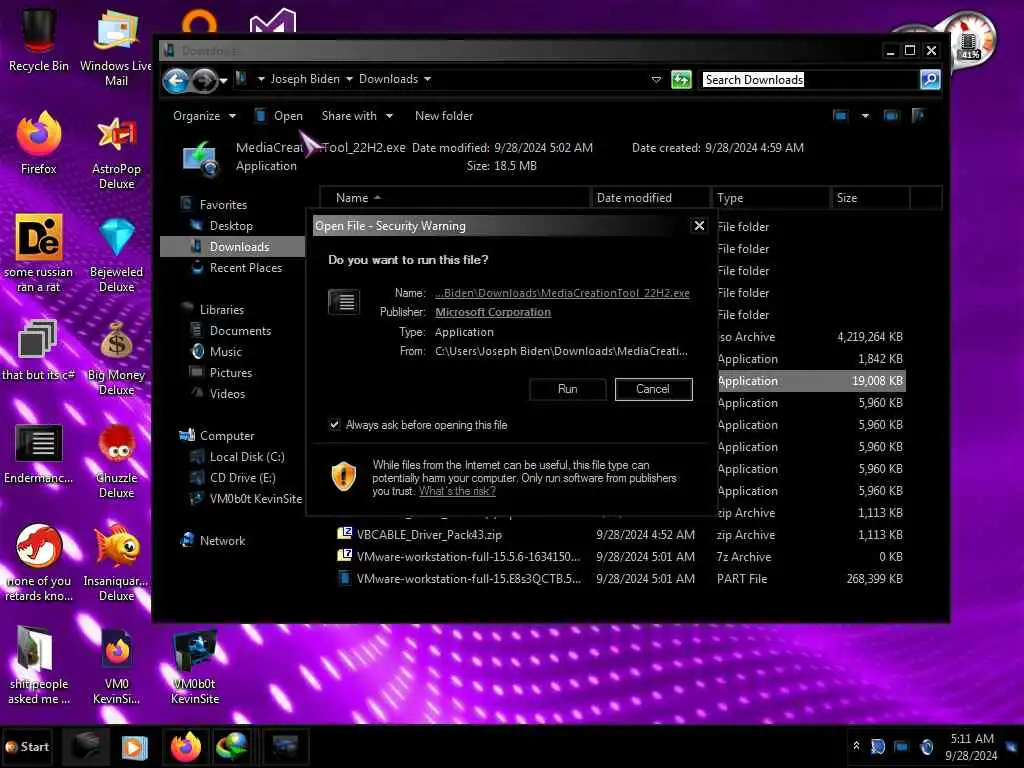
Task: Launch Chuzzle Deluxe desktop icon
Action: click(x=116, y=461)
